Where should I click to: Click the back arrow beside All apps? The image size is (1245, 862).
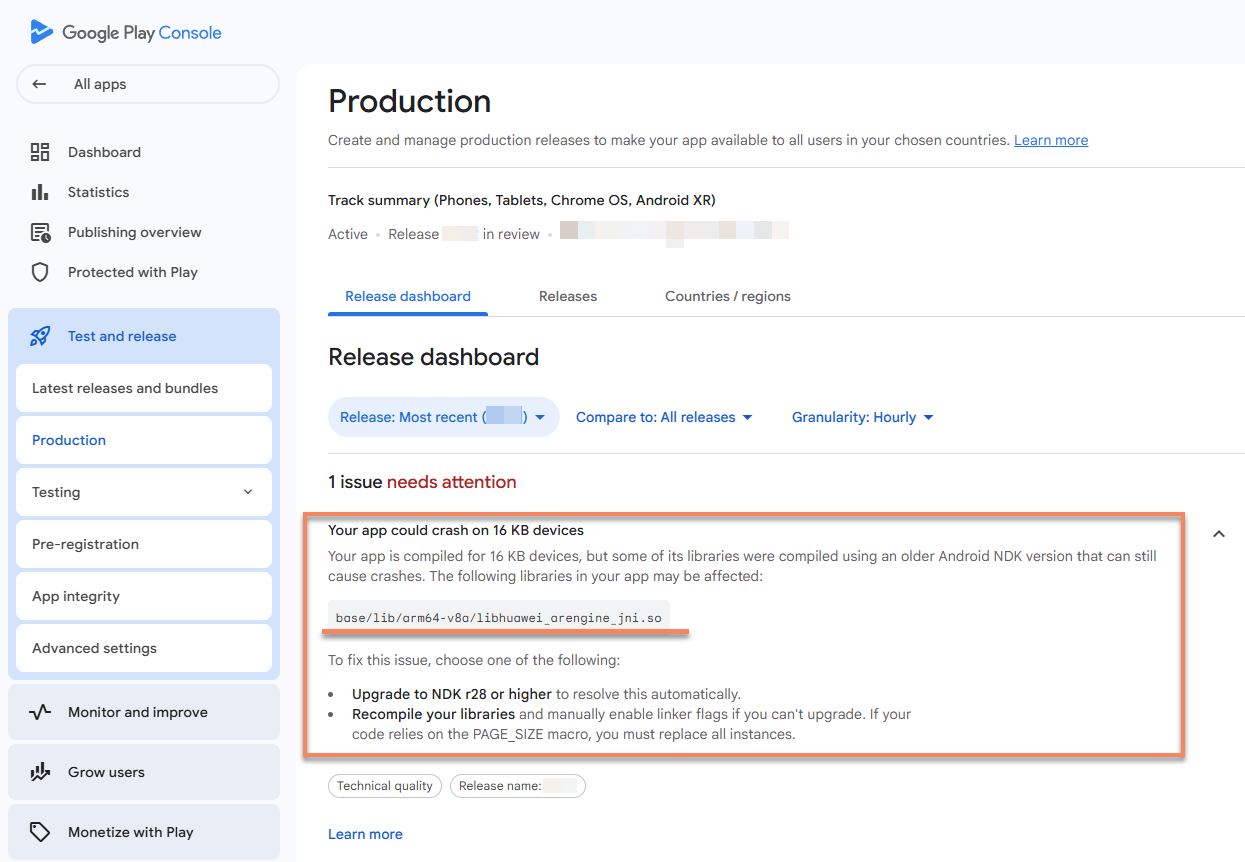[x=39, y=84]
